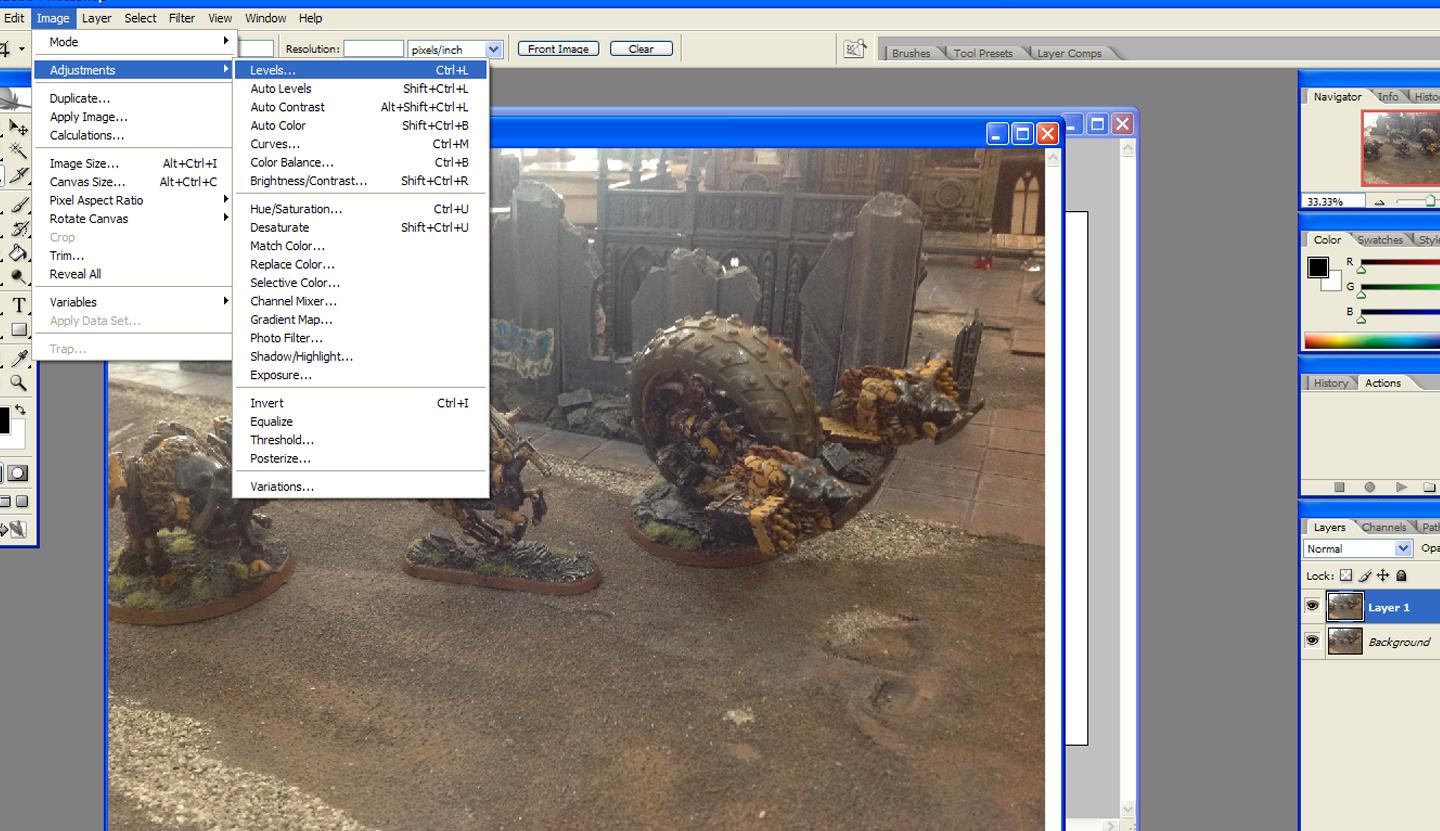Hide Layer 1 using its eye icon
The height and width of the screenshot is (831, 1440).
(1312, 606)
